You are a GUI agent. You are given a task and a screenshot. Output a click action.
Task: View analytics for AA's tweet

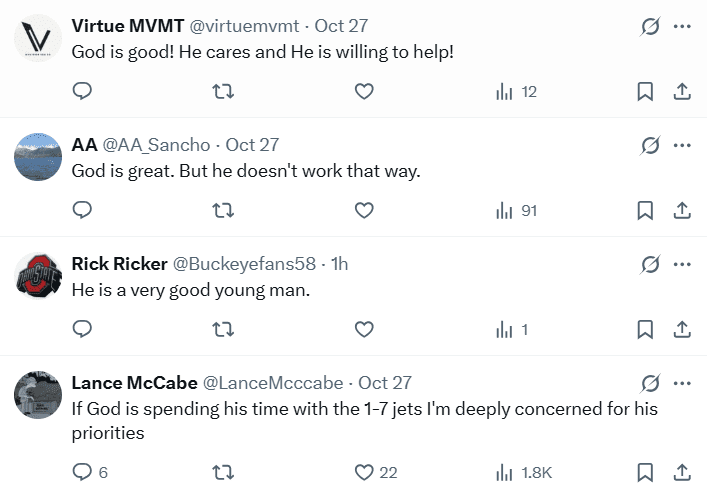pos(516,210)
